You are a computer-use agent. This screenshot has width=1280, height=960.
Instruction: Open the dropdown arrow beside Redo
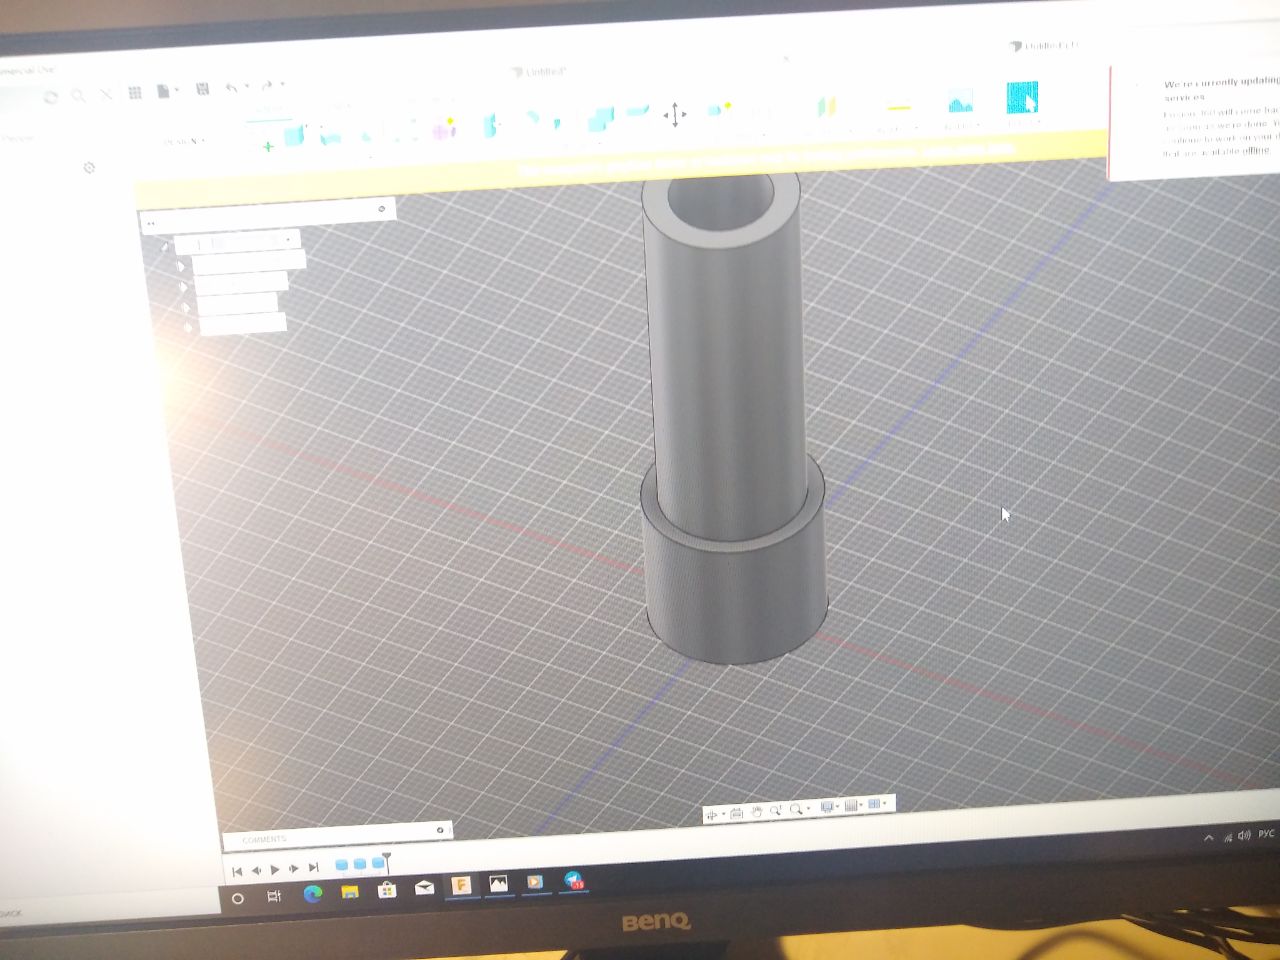coord(282,85)
